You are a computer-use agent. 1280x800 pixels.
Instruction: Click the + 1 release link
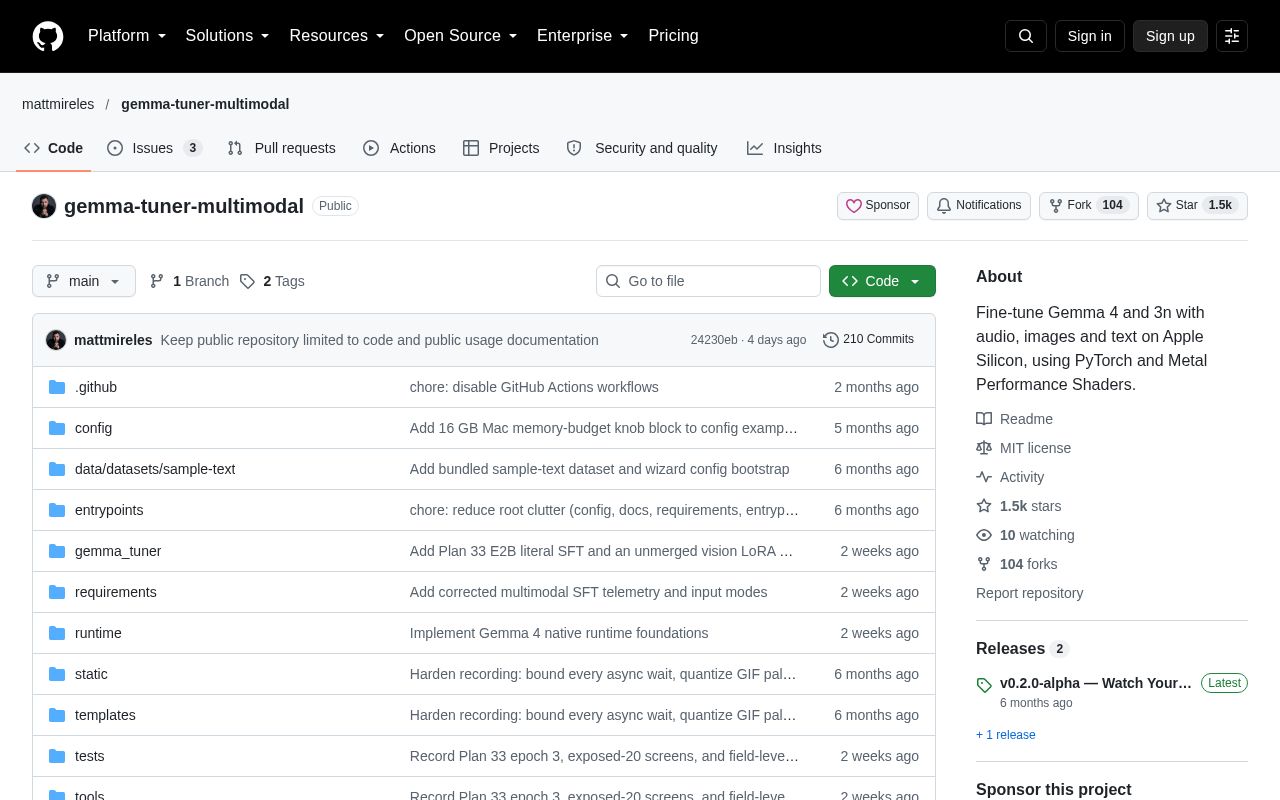pyautogui.click(x=1006, y=735)
